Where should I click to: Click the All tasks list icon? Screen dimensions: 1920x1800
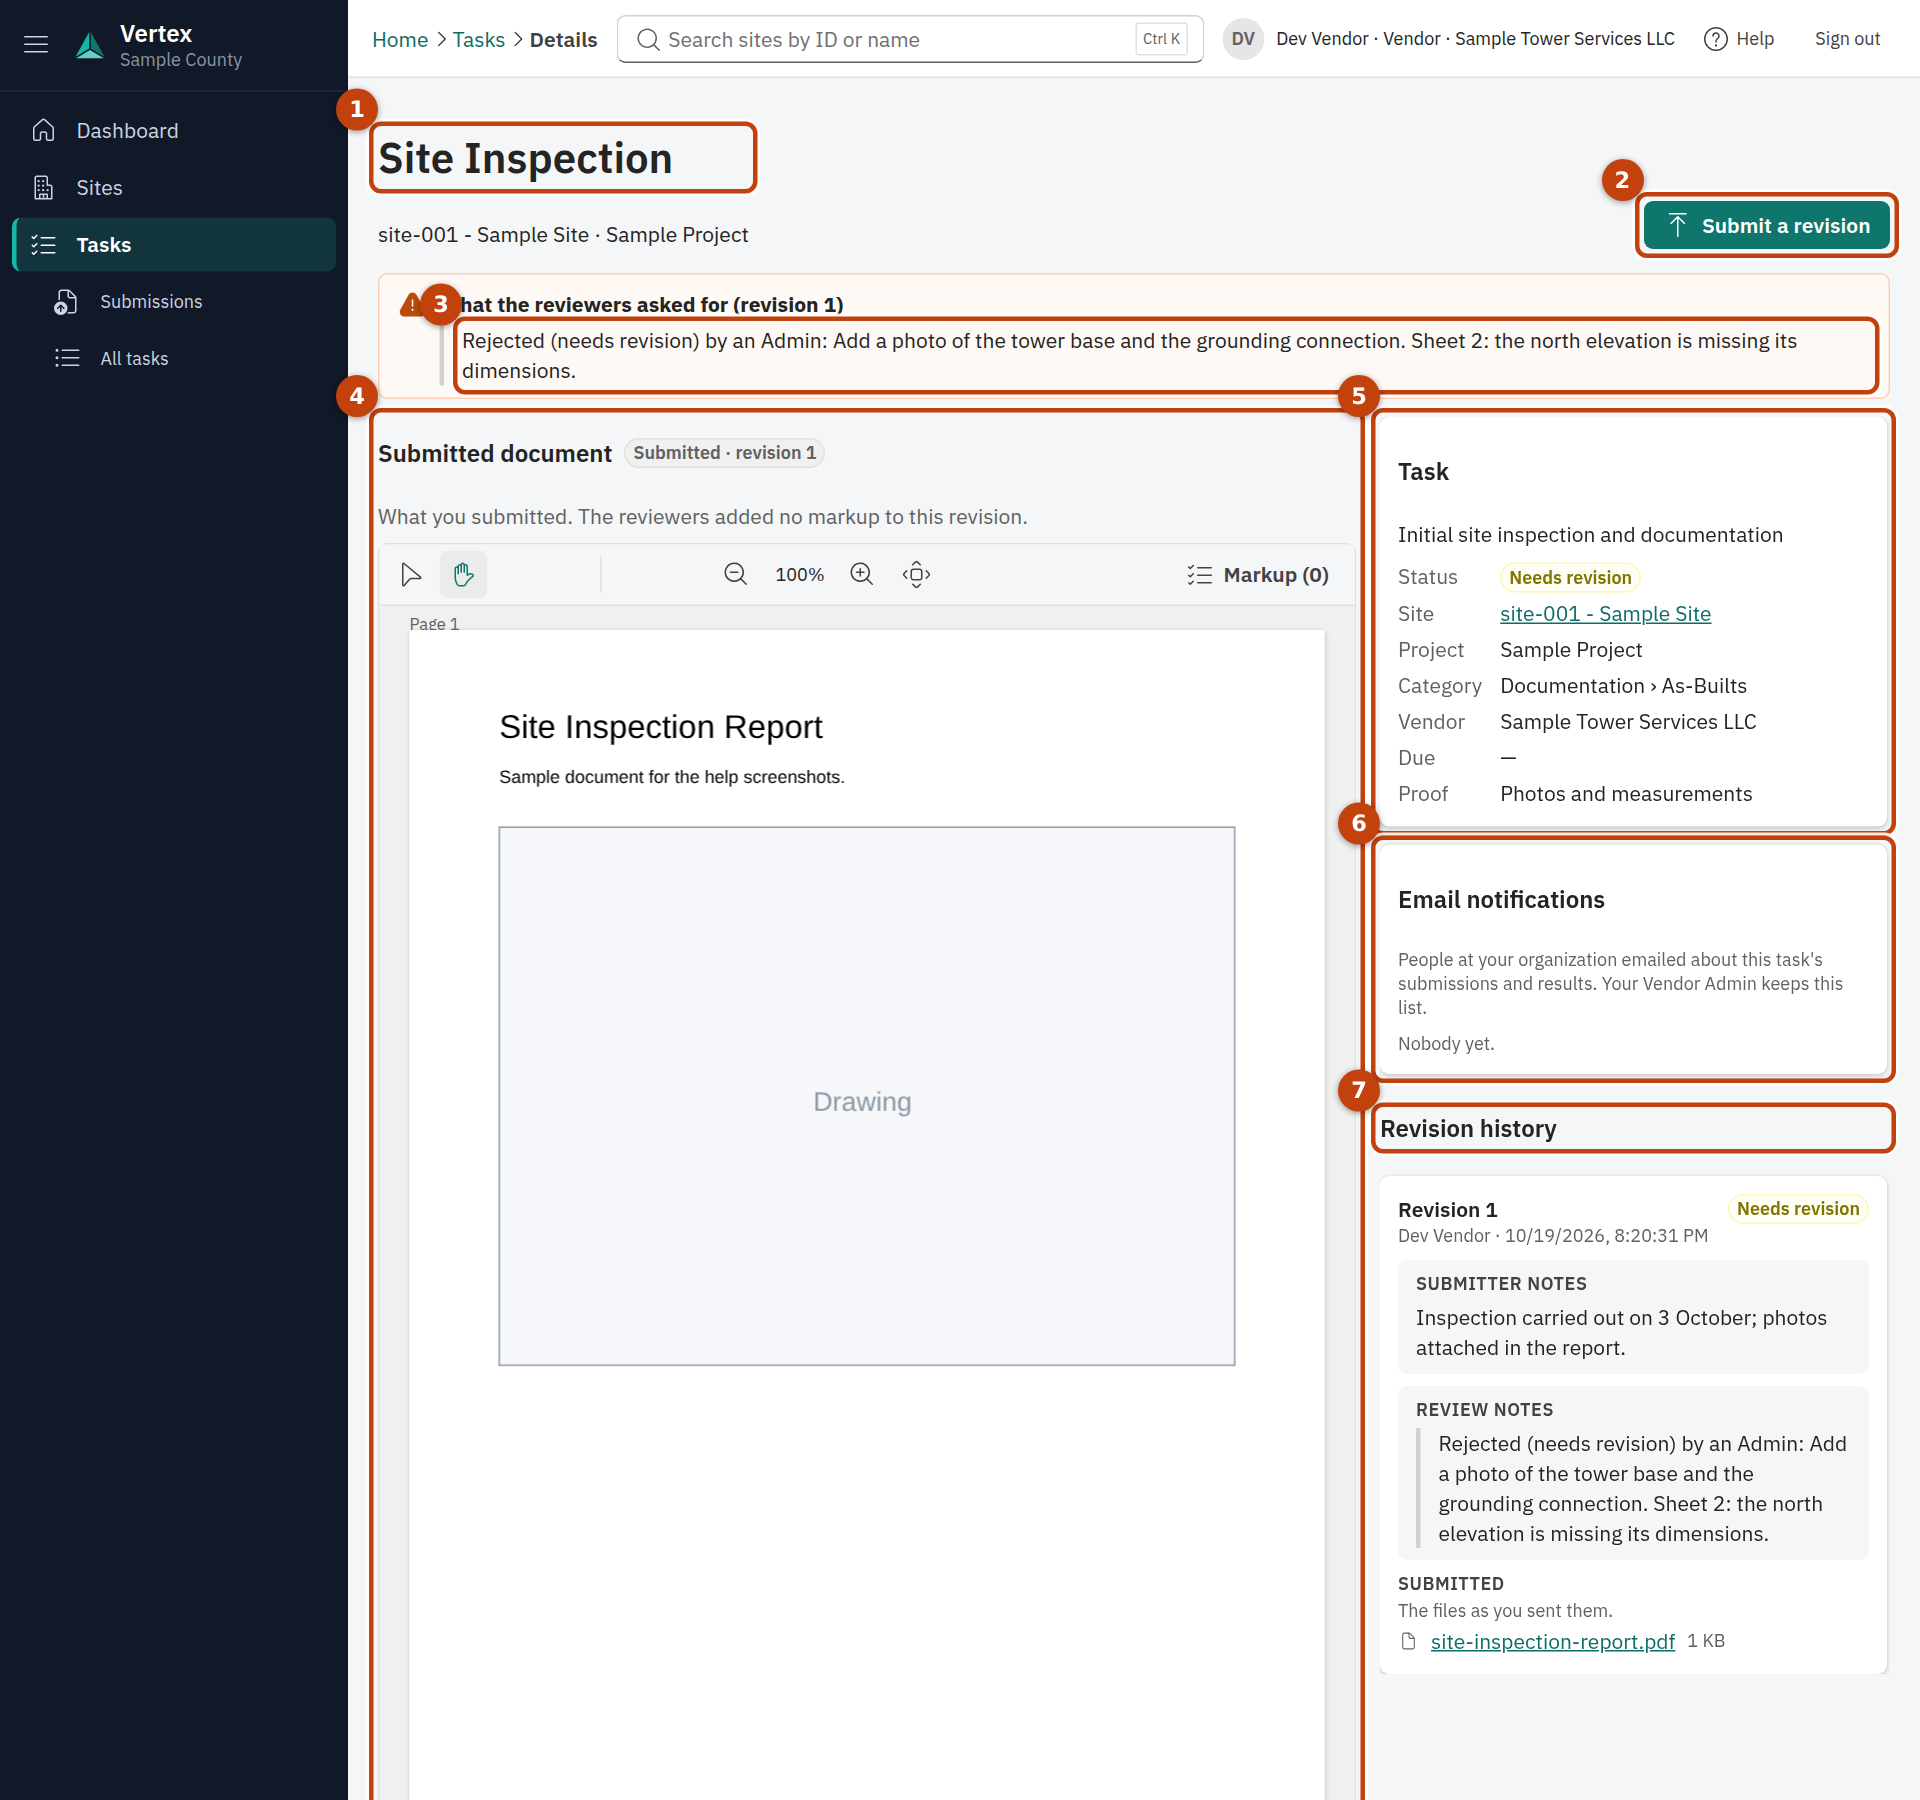(67, 359)
